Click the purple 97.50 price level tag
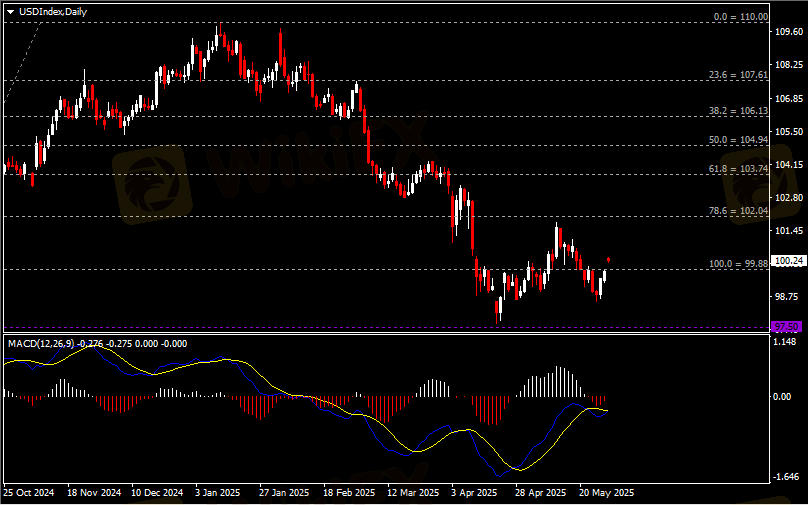This screenshot has height=505, width=808. click(x=787, y=327)
